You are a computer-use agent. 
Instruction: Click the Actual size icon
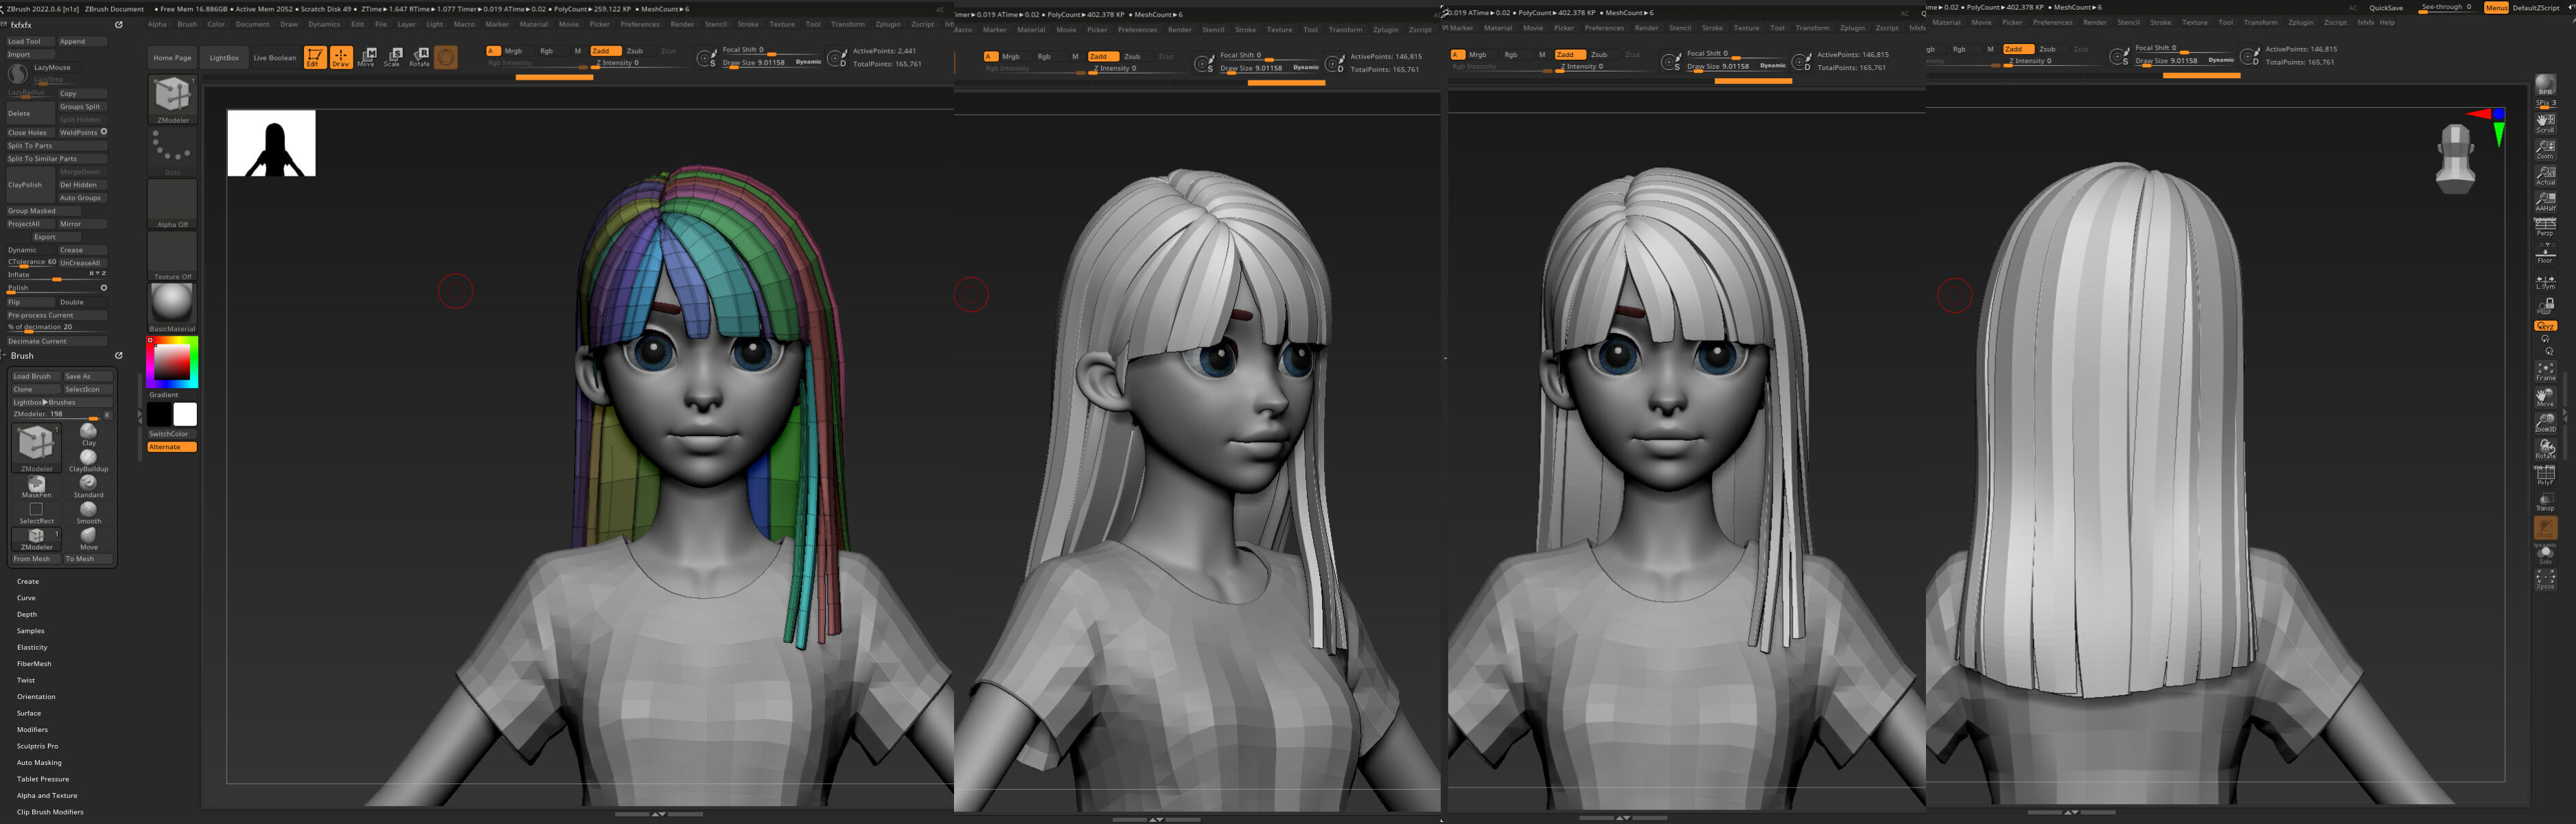[2545, 175]
